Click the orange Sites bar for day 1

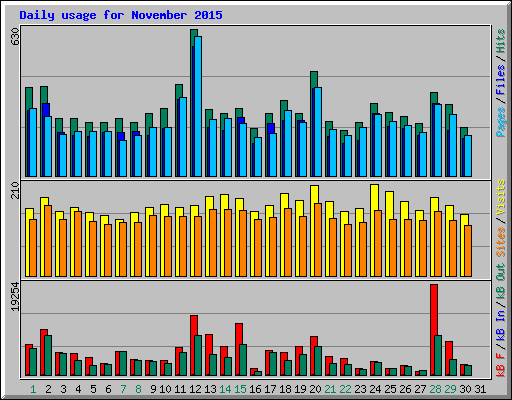tap(33, 248)
